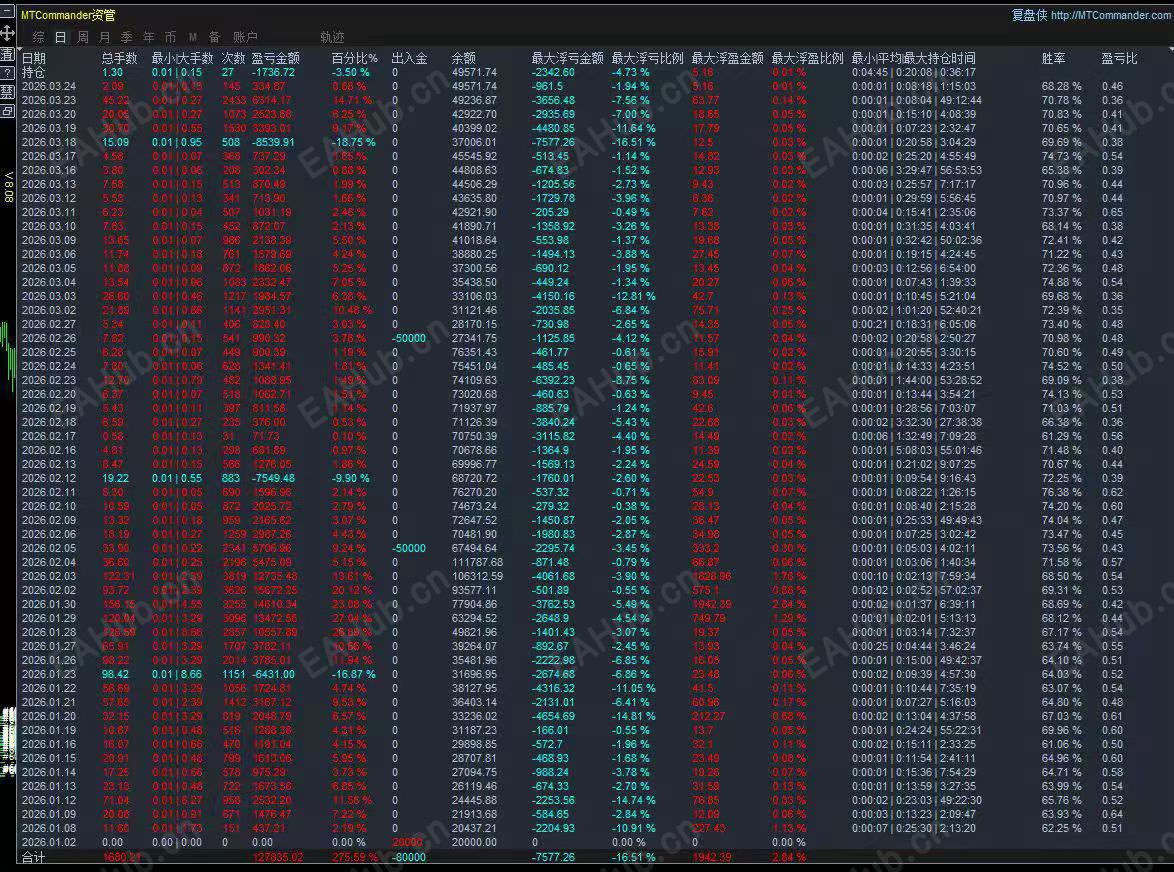Switch to the 综 summary tab
This screenshot has width=1174, height=872.
[x=38, y=37]
